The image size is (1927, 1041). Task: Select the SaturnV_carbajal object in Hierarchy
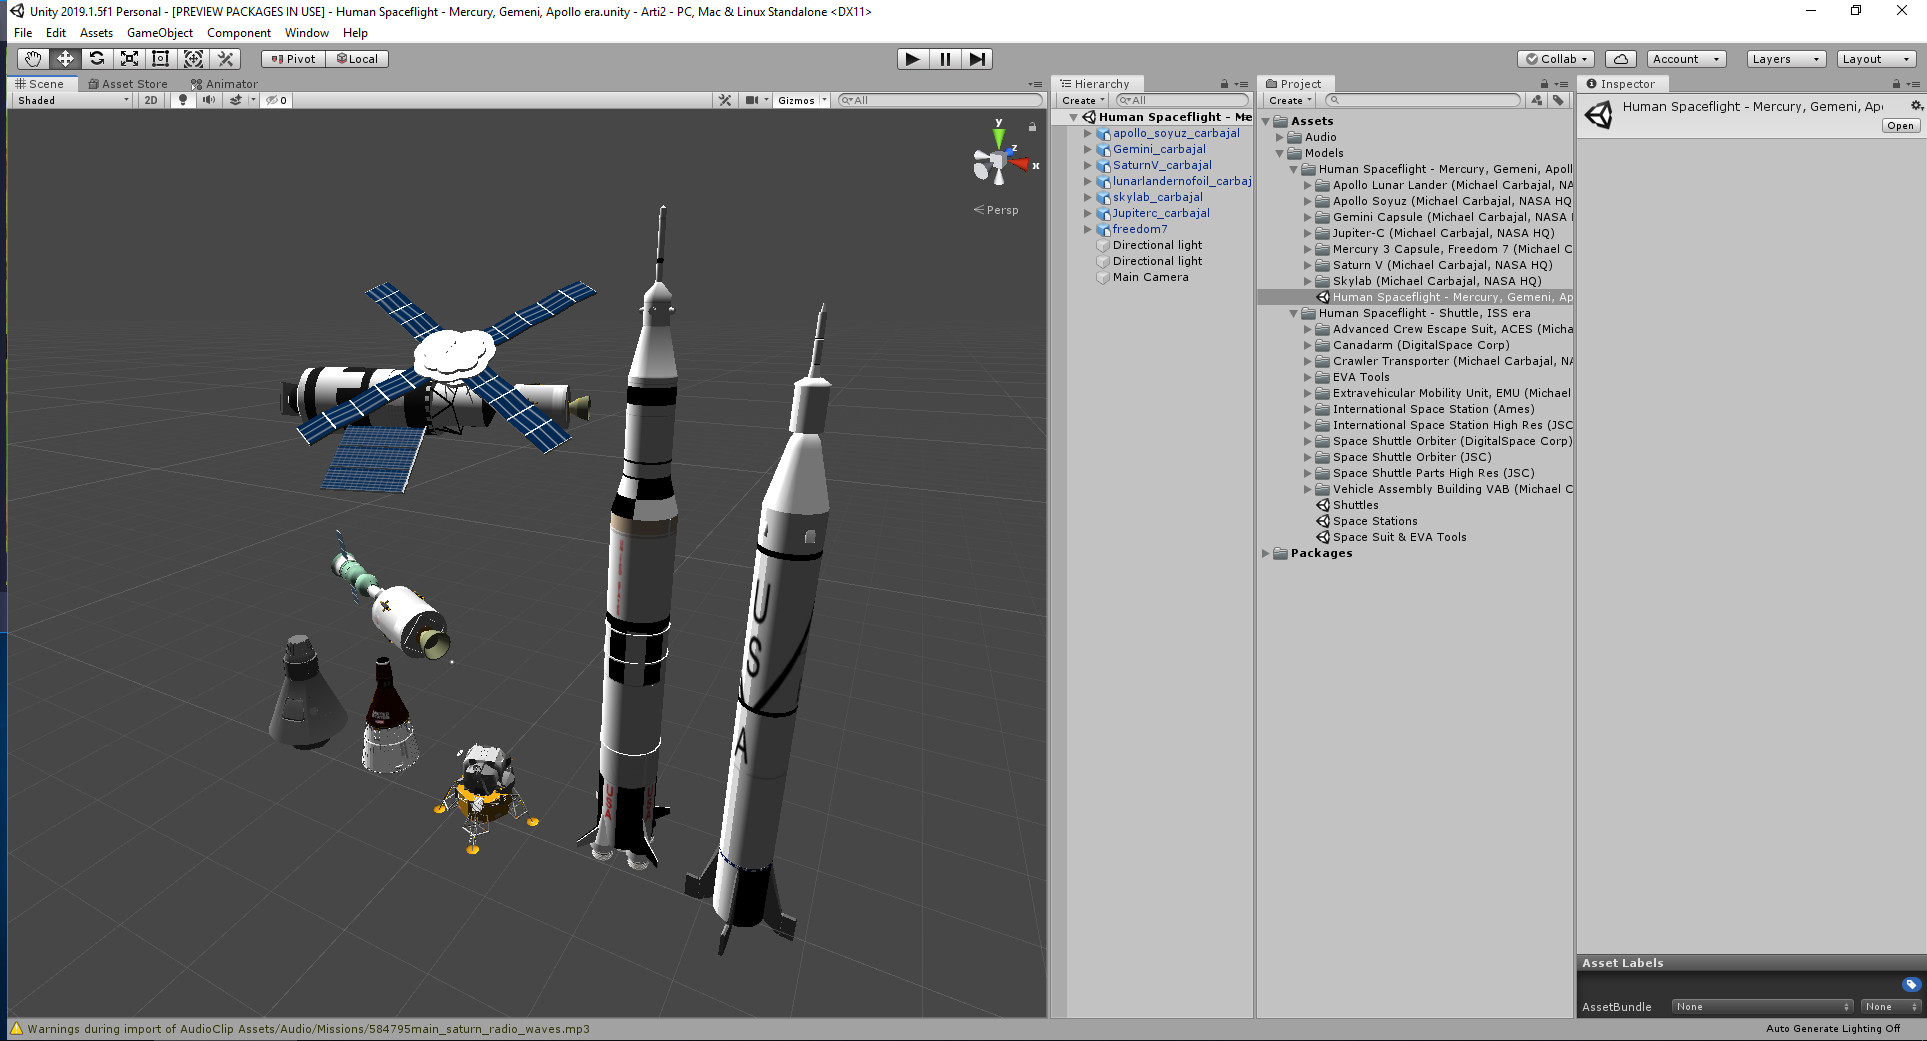[x=1162, y=165]
